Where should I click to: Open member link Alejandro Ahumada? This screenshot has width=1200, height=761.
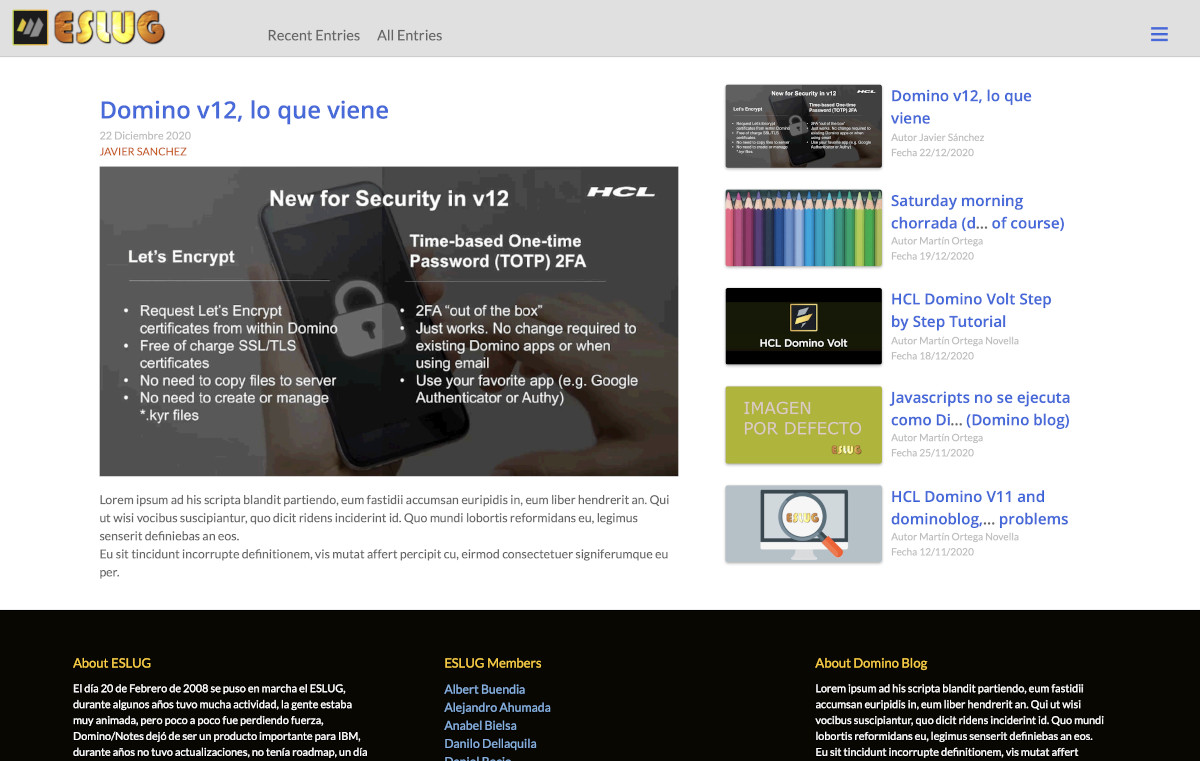pyautogui.click(x=497, y=707)
